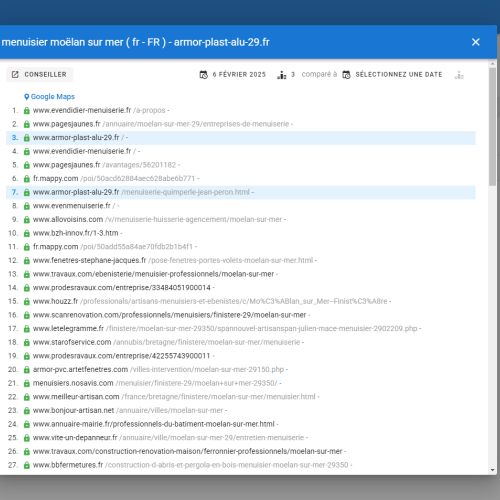Click the vertical scrollbar thumb of the list
The image size is (500, 500).
pyautogui.click(x=493, y=127)
